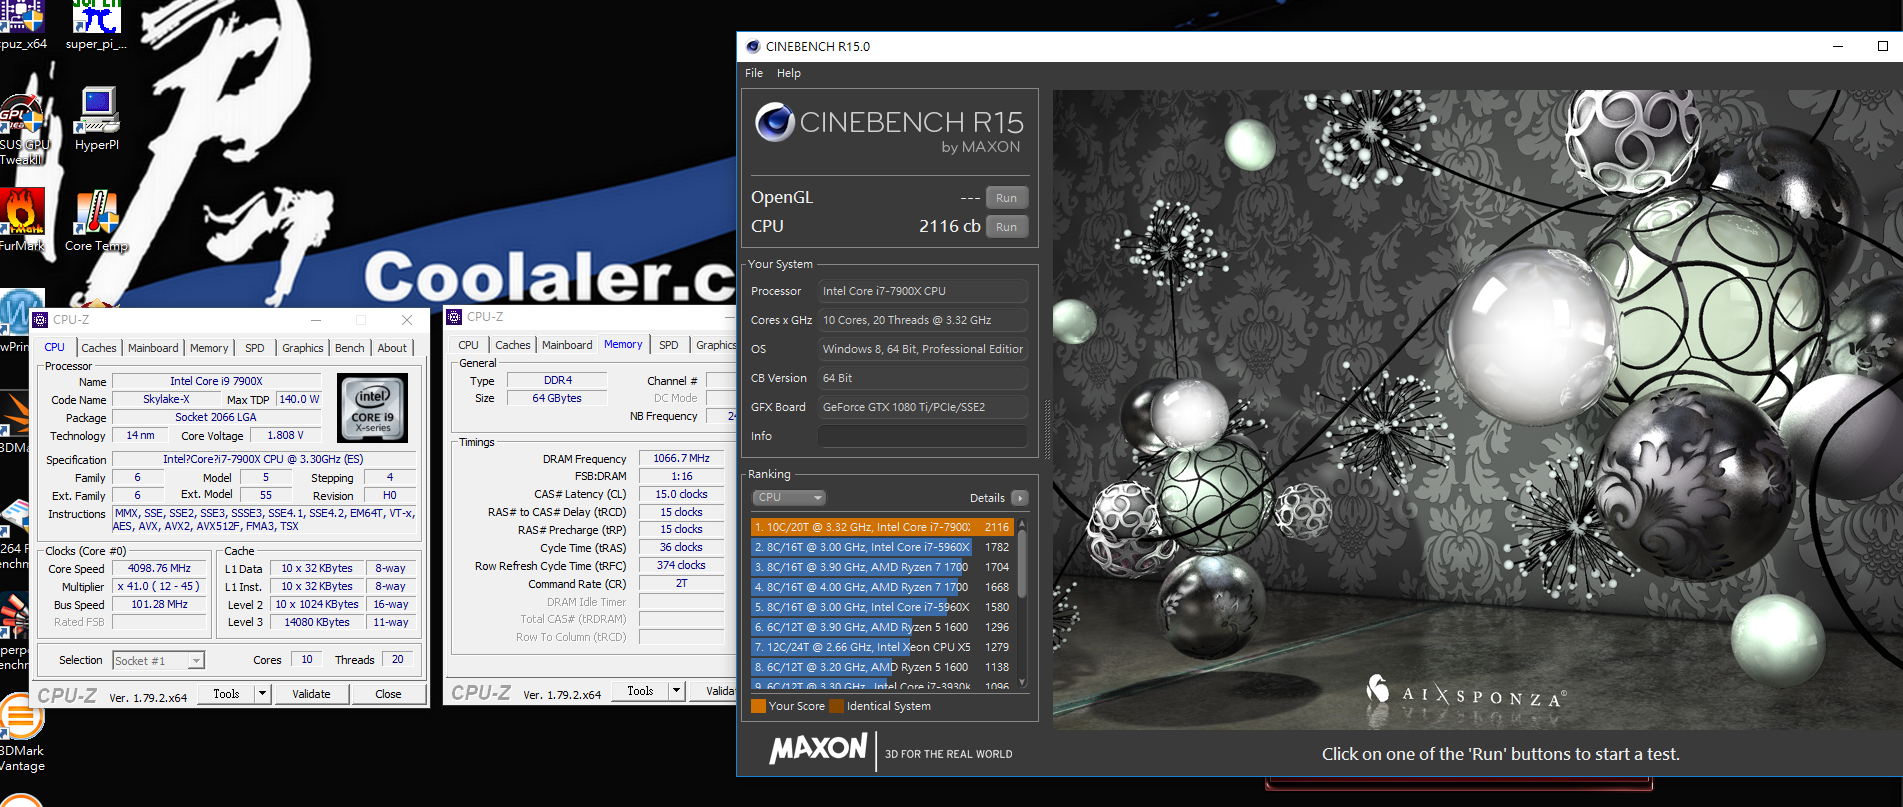Click Close button in left CPU-Z
This screenshot has width=1903, height=807.
tap(388, 694)
